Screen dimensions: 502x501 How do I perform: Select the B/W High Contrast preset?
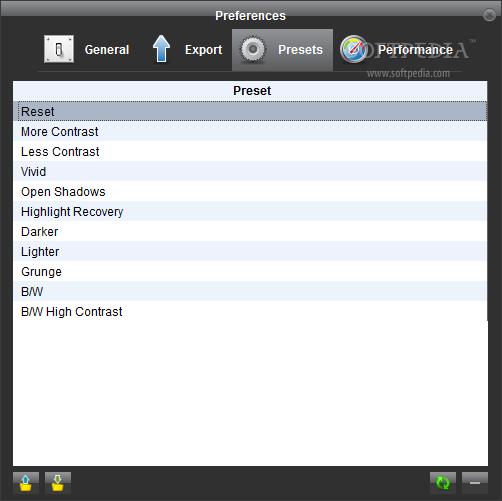(x=250, y=311)
